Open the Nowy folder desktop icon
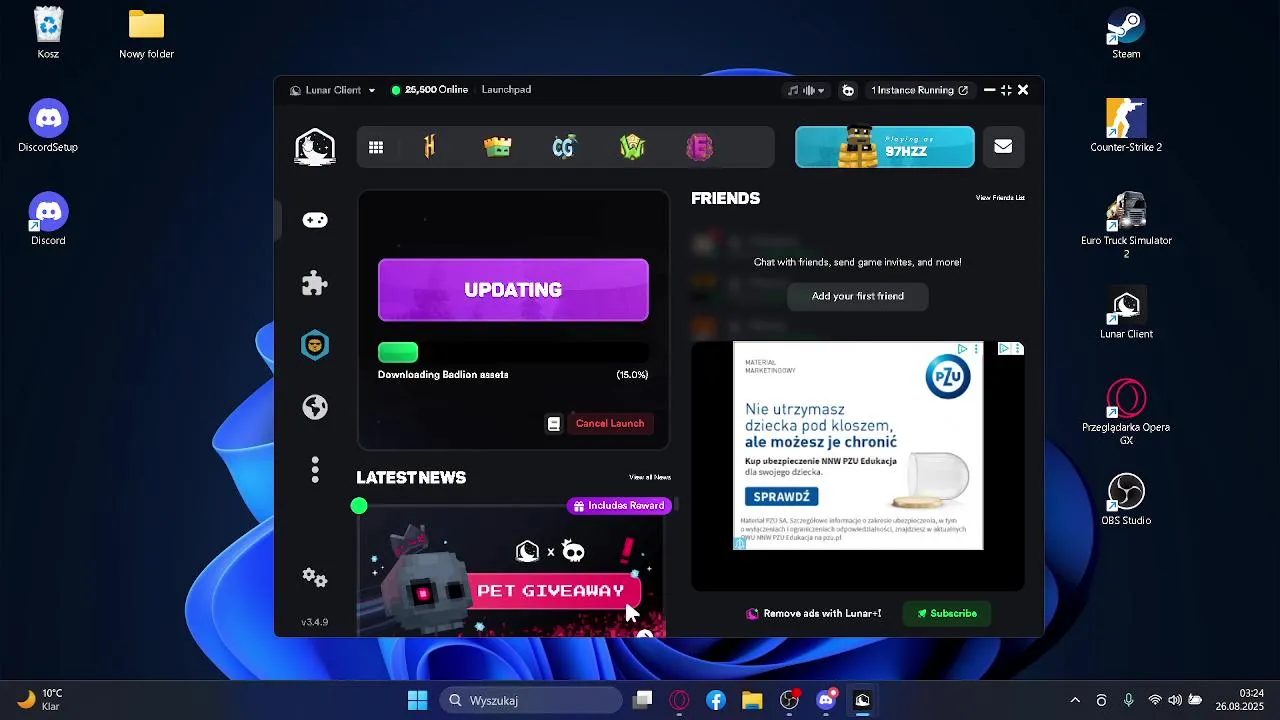Viewport: 1280px width, 720px height. click(146, 33)
